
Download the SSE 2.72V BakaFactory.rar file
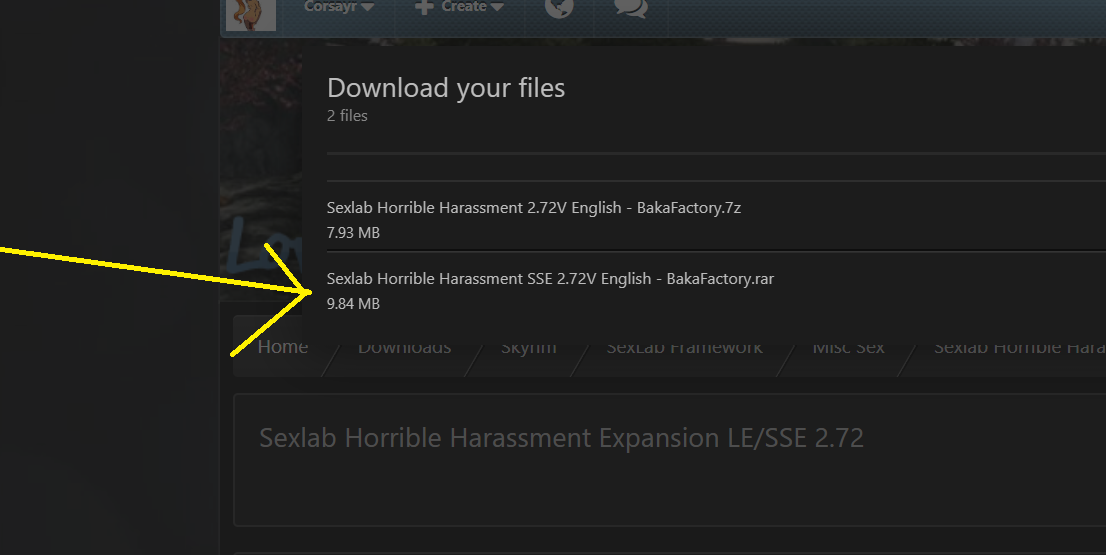point(550,279)
